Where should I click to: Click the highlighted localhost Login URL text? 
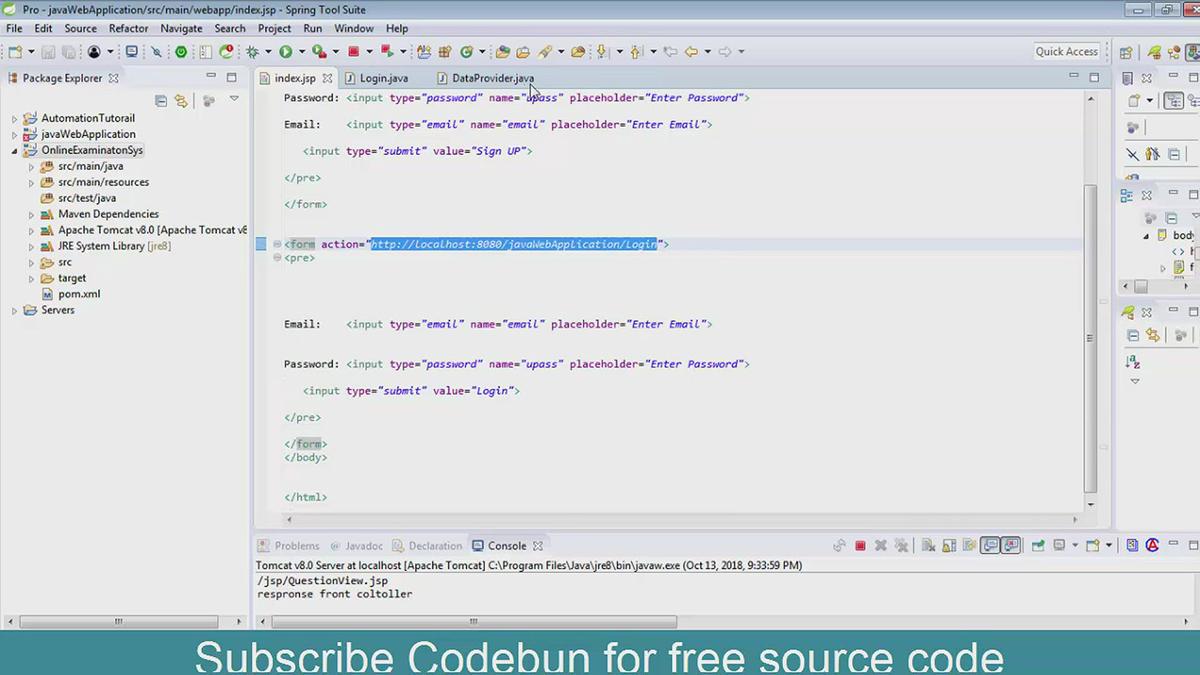point(514,244)
